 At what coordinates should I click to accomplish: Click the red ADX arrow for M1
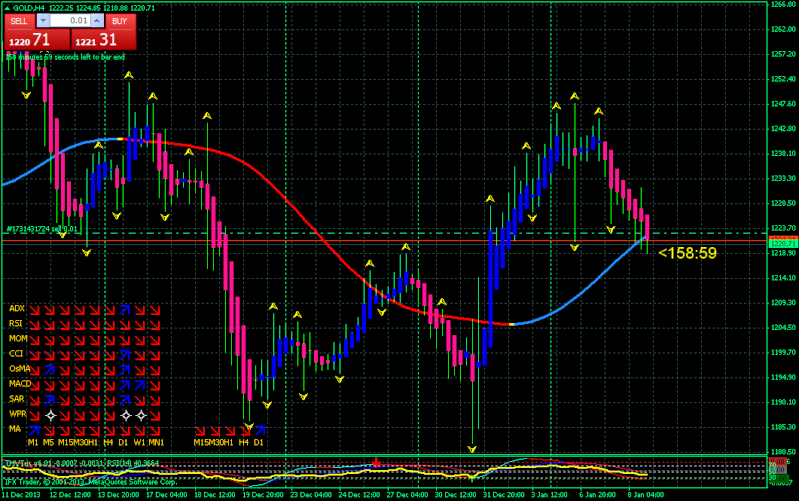(x=34, y=310)
